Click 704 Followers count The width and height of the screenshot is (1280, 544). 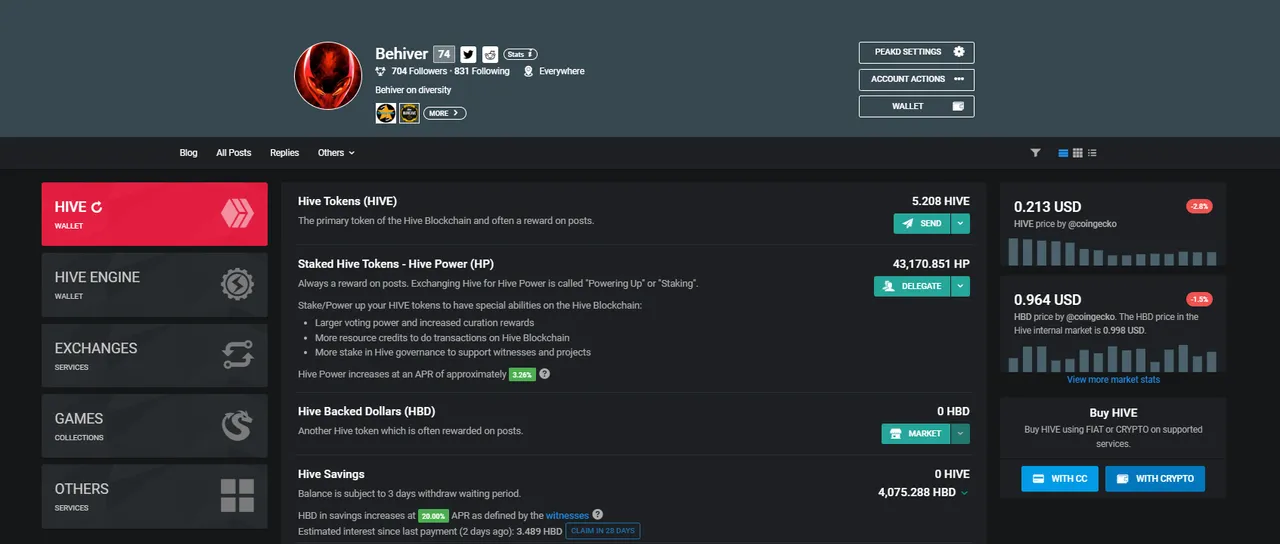[x=420, y=71]
